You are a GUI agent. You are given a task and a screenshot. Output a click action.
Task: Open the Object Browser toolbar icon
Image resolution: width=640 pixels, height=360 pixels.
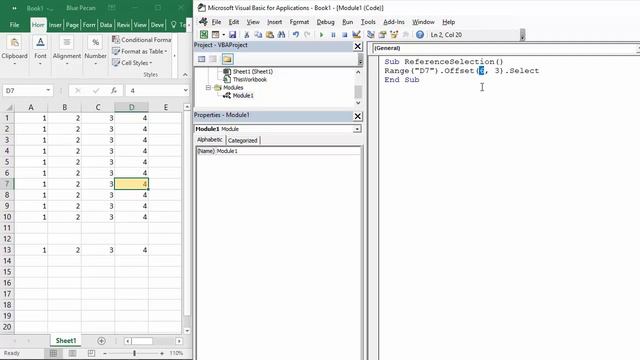coord(394,35)
